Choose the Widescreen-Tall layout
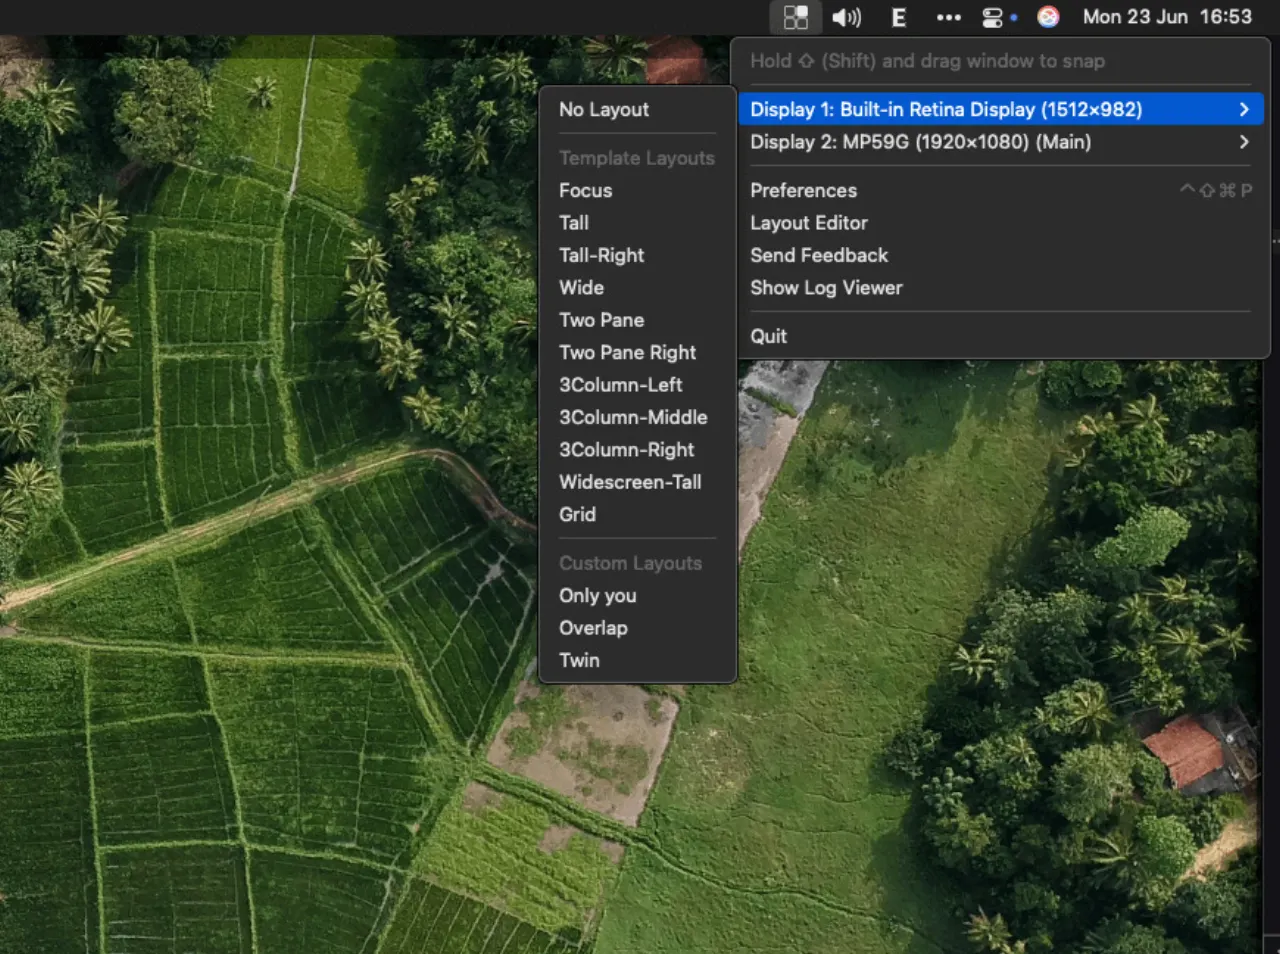Viewport: 1280px width, 954px height. tap(638, 482)
